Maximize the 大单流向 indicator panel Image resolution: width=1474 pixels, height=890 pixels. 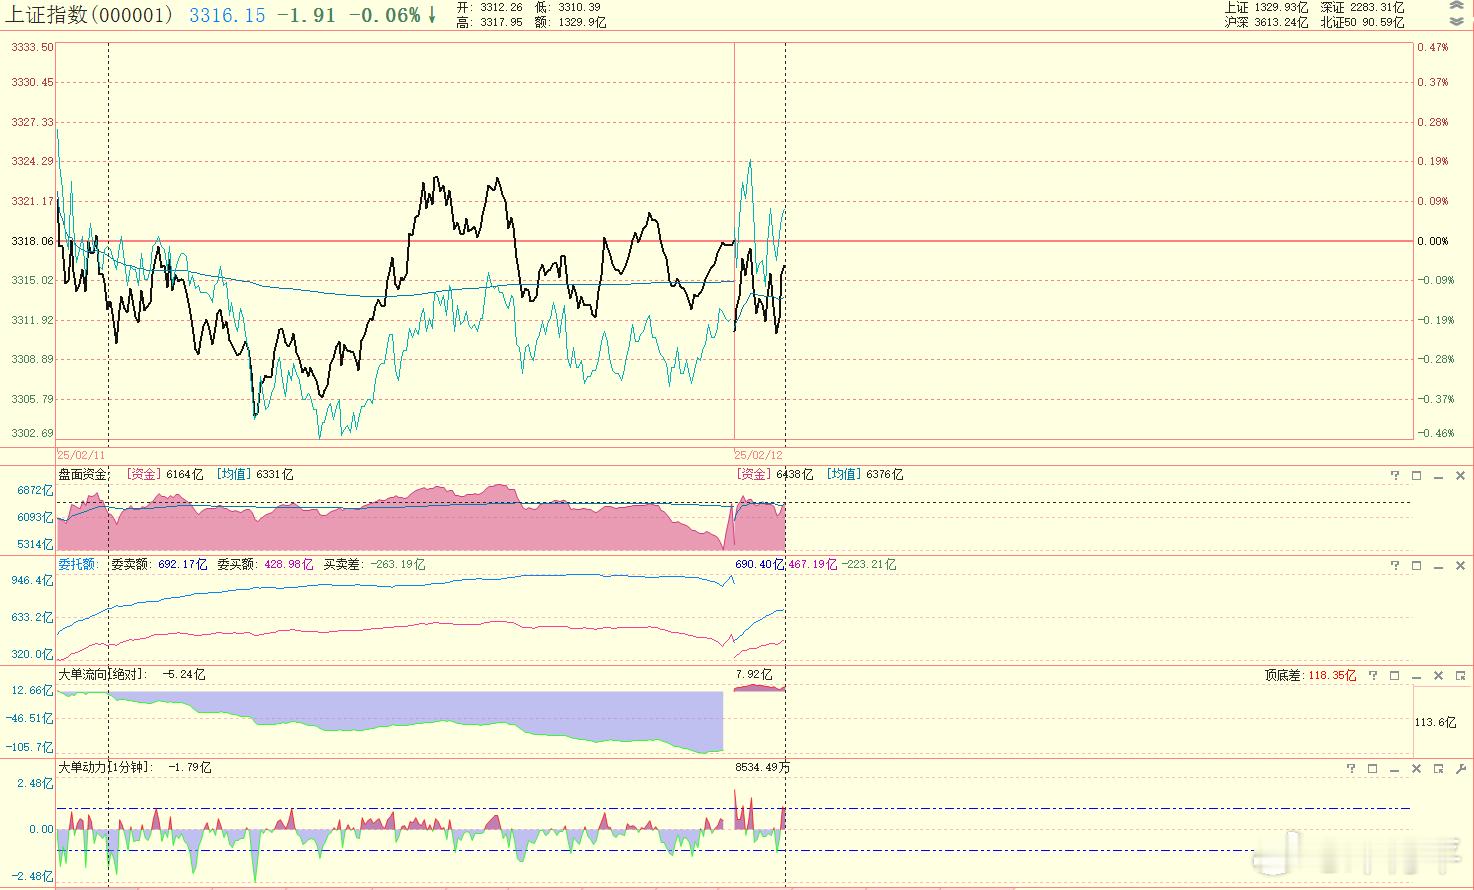point(1395,675)
